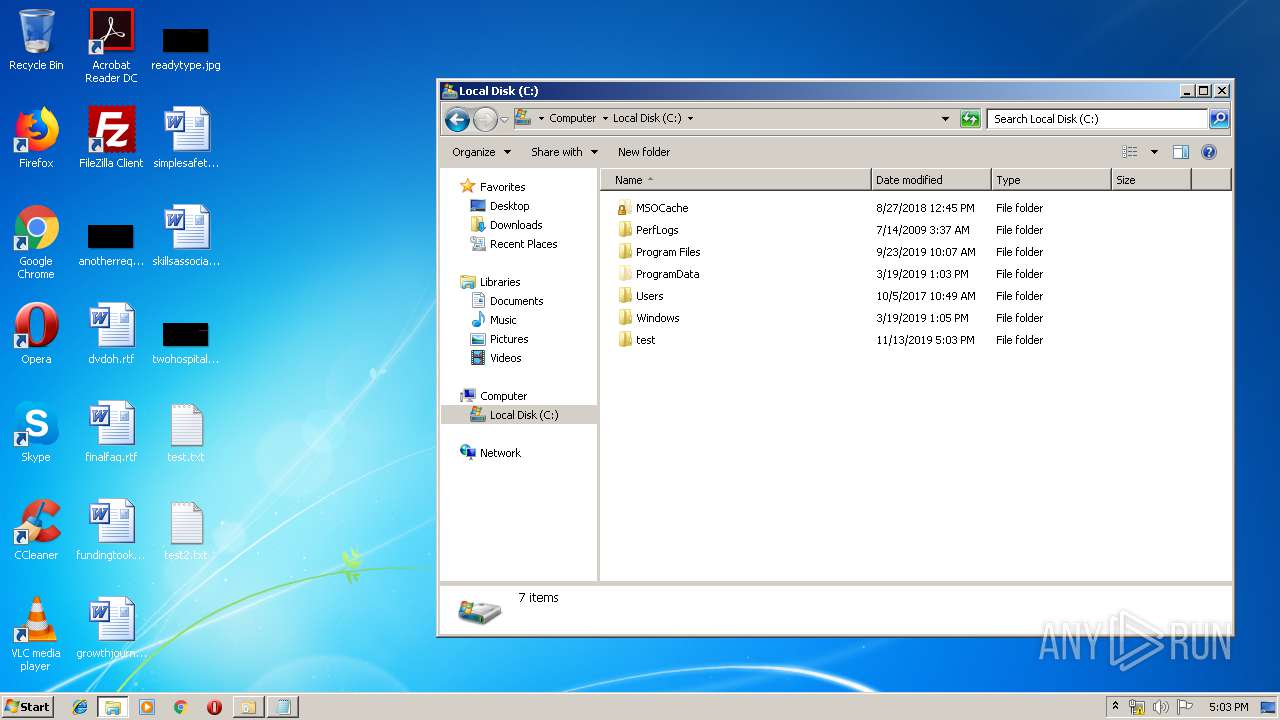Select FileZilla Client desktop shortcut
This screenshot has width=1280, height=720.
point(111,138)
